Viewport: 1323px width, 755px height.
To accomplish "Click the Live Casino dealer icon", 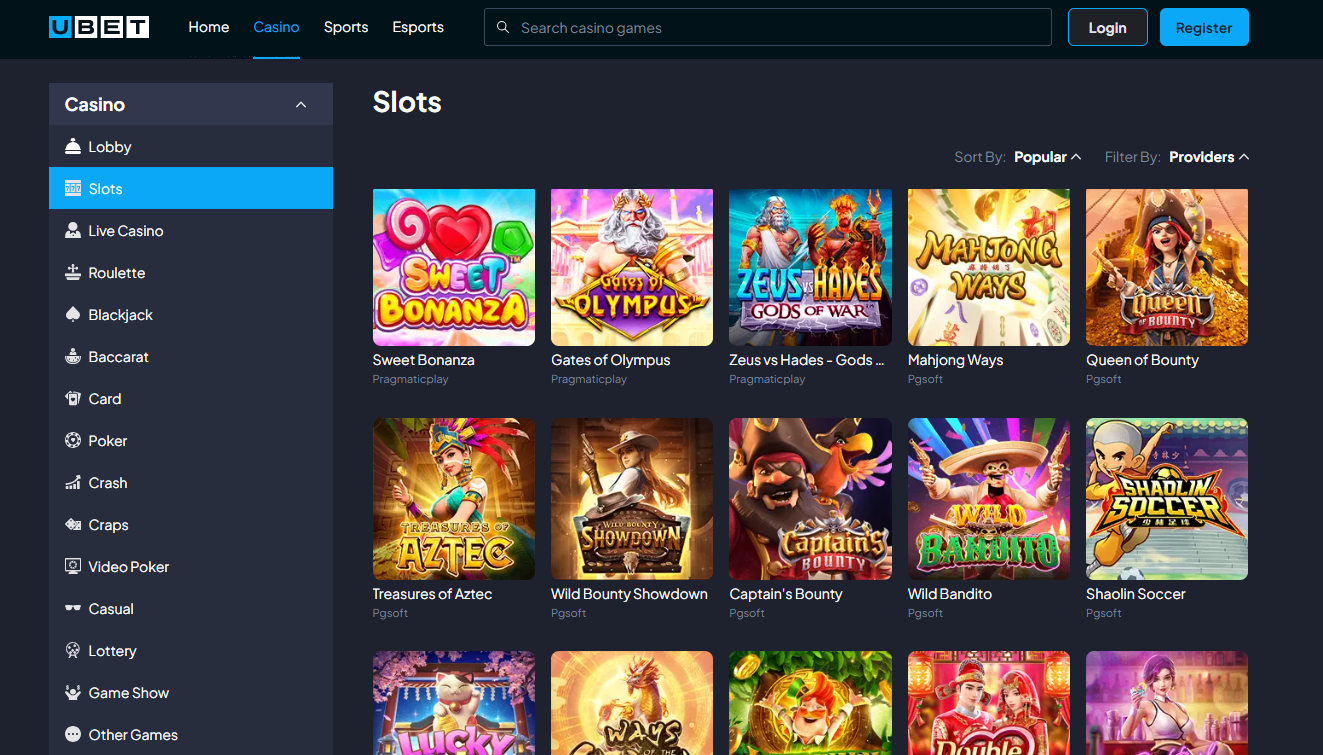I will 73,231.
